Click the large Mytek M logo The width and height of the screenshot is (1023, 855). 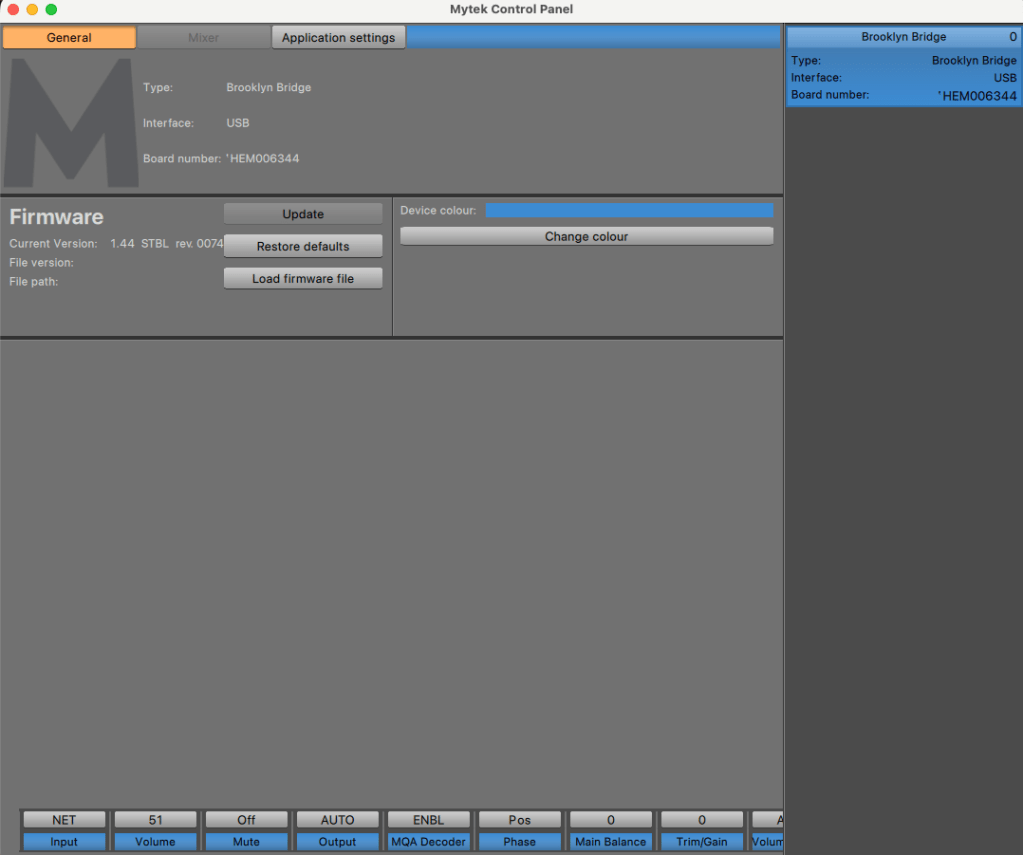coord(70,122)
